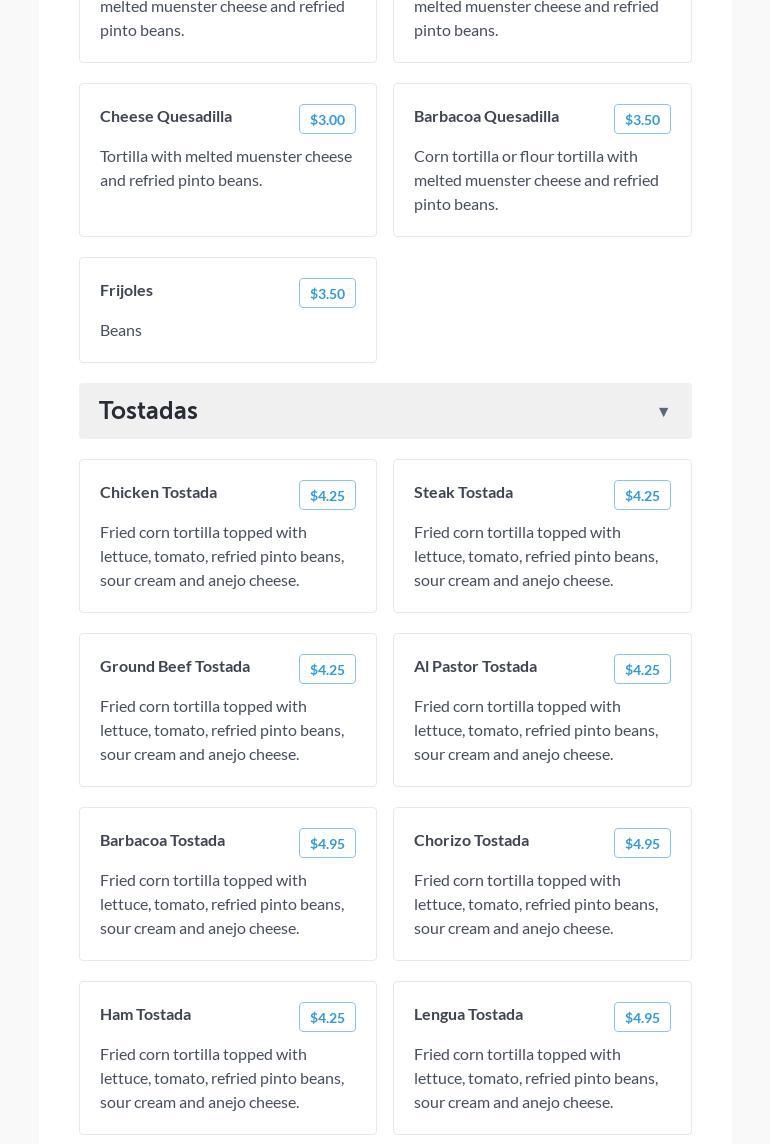Click the Chorizo Tostada description text
Screen dimensions: 770x1144
536,904
